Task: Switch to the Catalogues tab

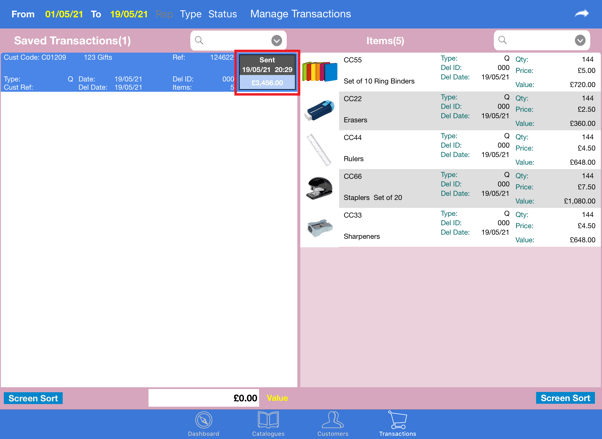Action: [268, 423]
